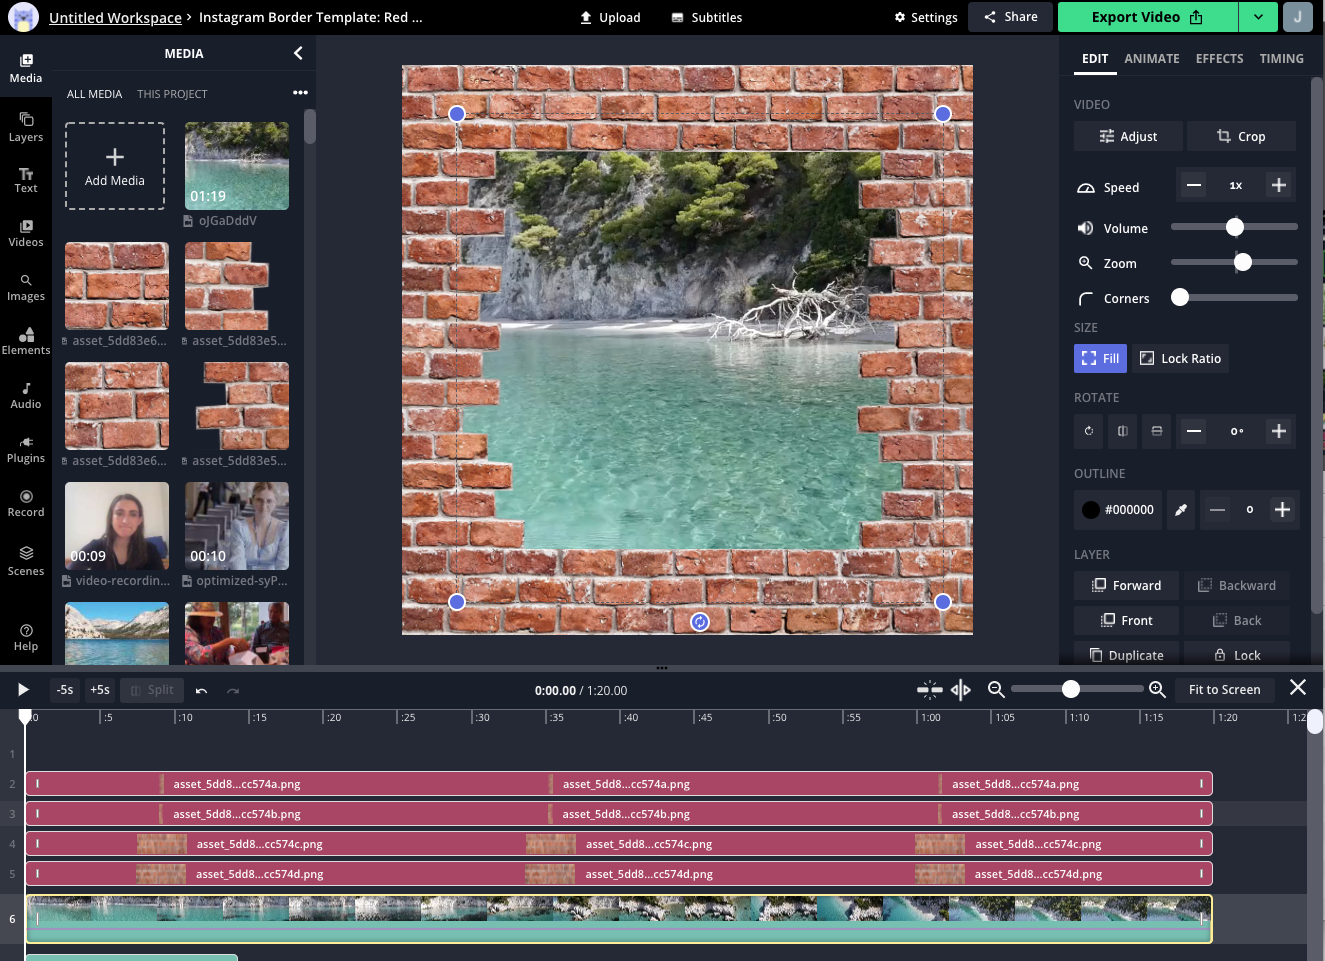This screenshot has width=1325, height=961.
Task: Open the Text tool in sidebar
Action: [26, 180]
